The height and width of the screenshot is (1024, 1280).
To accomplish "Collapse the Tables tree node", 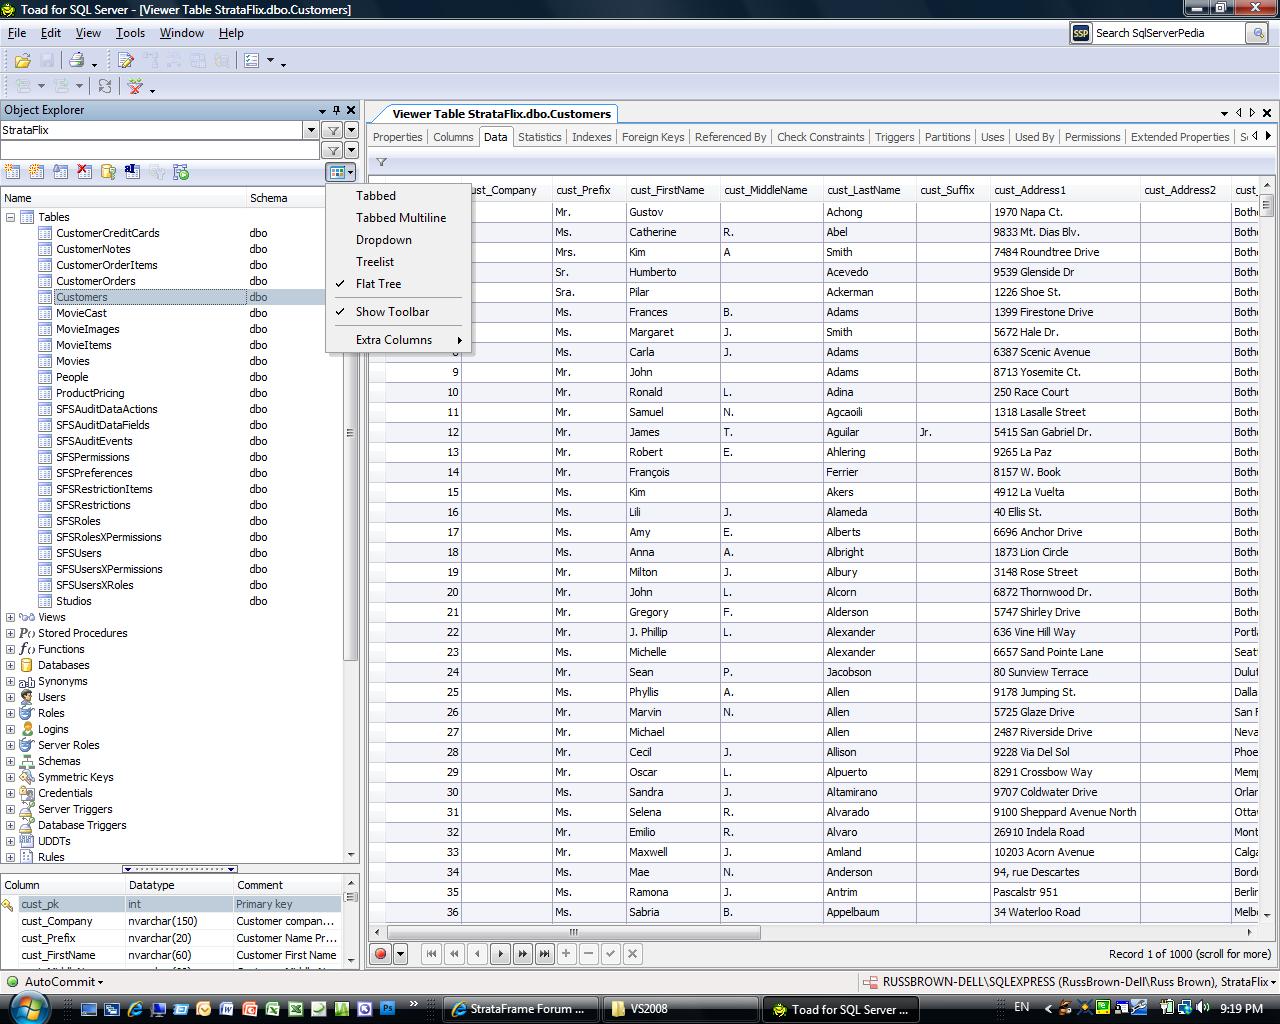I will coord(10,217).
